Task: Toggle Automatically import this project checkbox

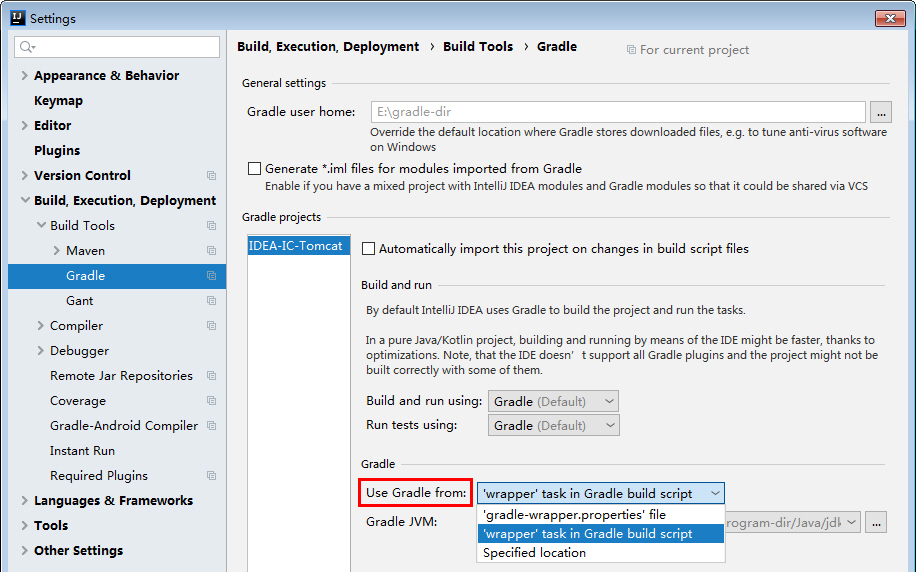Action: coord(369,249)
